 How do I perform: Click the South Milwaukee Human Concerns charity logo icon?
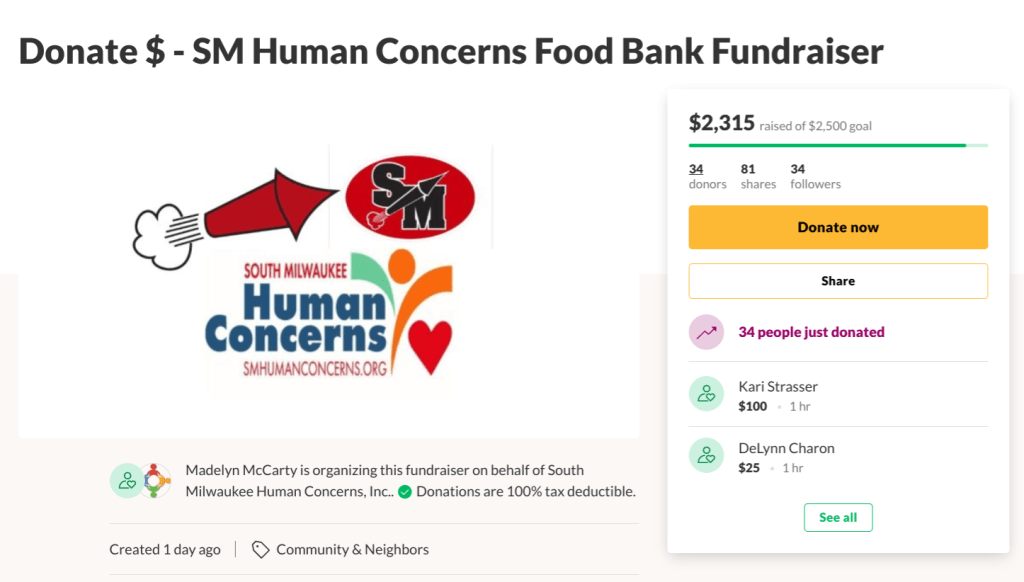point(155,481)
